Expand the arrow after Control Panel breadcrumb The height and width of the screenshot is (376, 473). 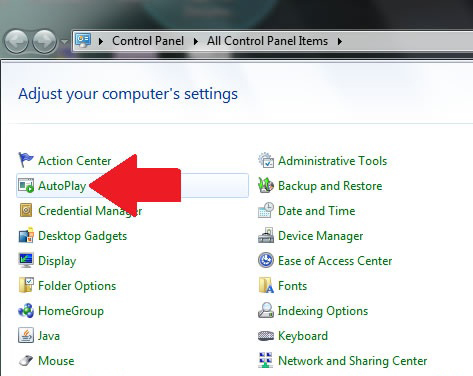tap(196, 41)
